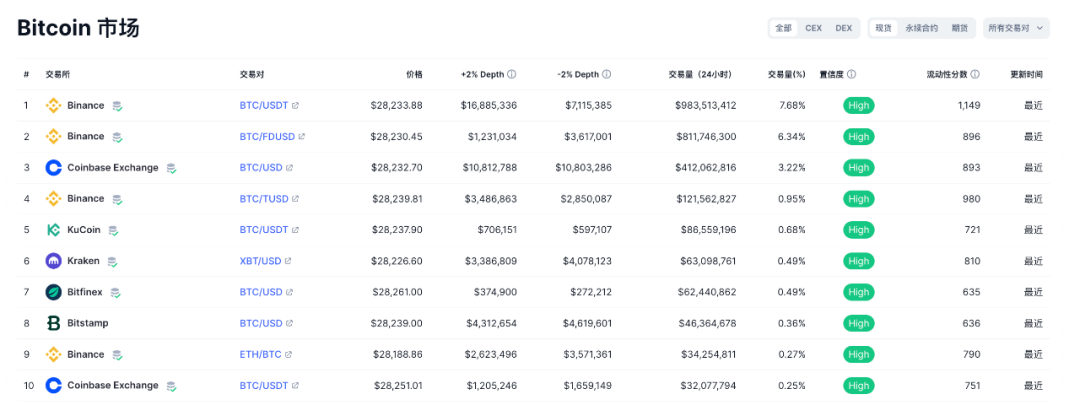Select the 全部 tab
1080x416 pixels.
click(783, 28)
